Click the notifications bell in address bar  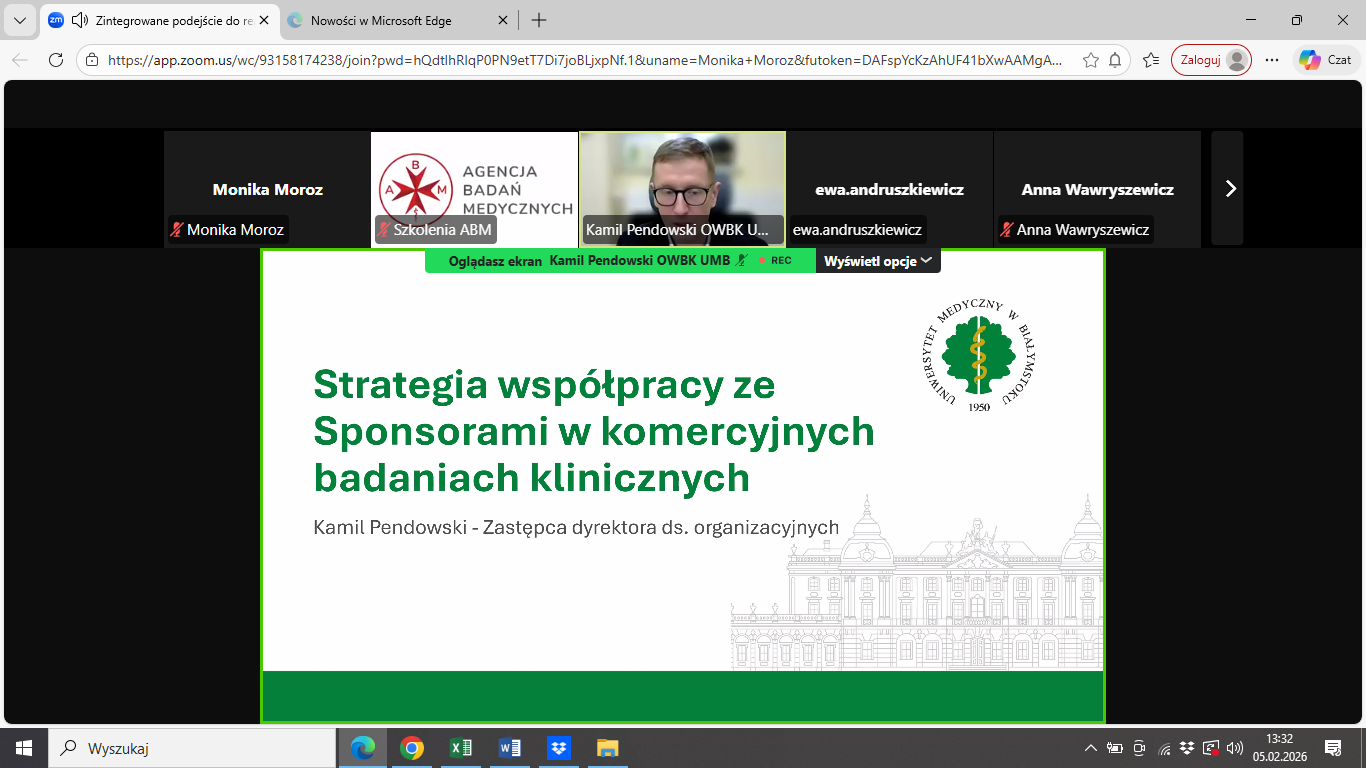[1115, 60]
